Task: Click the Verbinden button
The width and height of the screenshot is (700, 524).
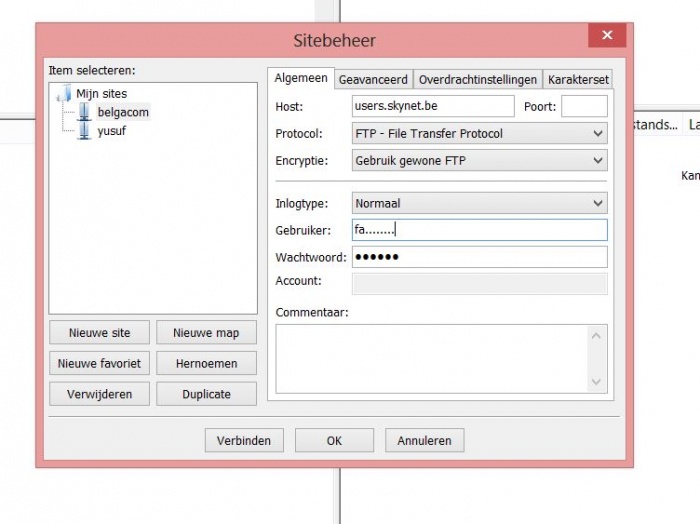Action: pyautogui.click(x=244, y=441)
